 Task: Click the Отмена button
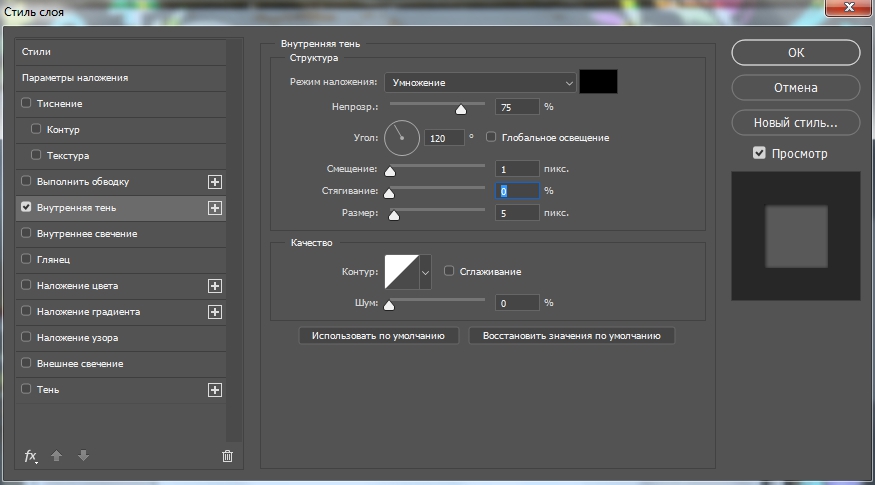[796, 88]
